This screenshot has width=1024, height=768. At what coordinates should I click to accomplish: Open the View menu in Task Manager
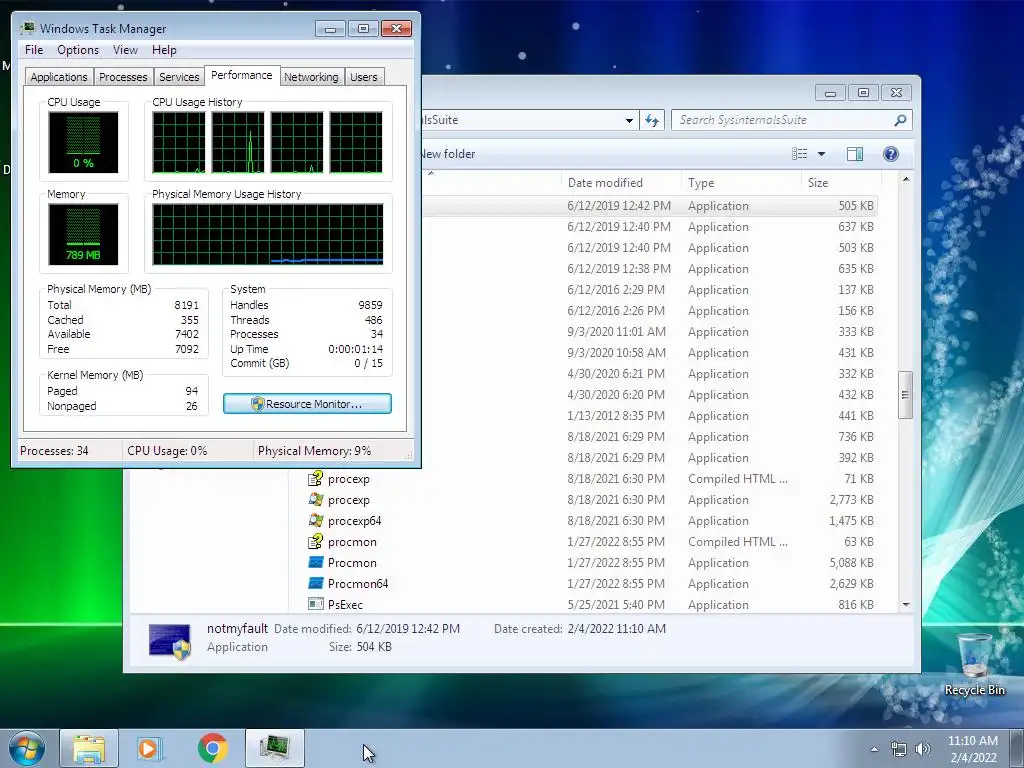click(x=125, y=50)
